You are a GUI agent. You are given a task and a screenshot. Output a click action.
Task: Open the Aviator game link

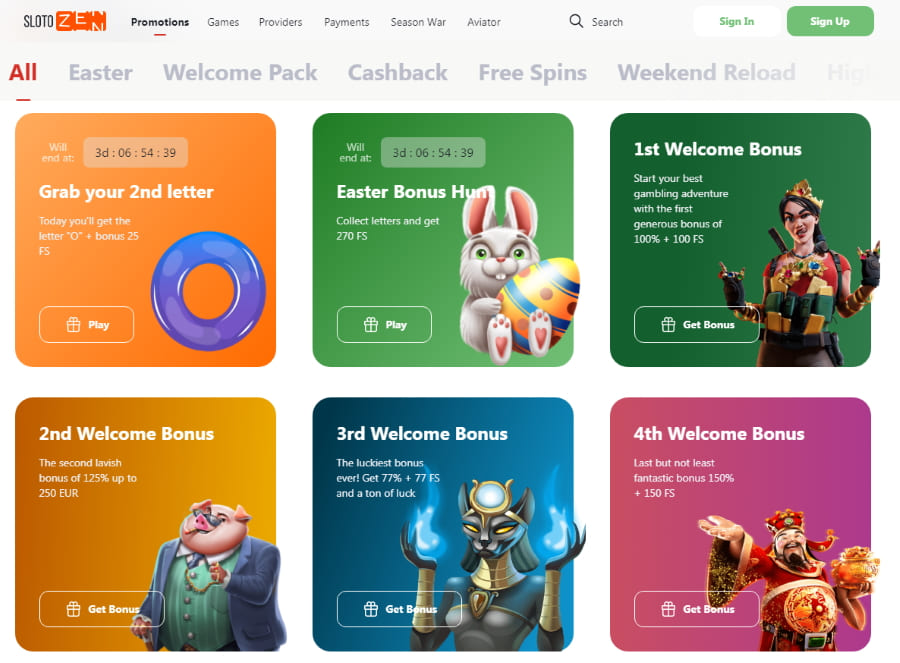[x=483, y=22]
